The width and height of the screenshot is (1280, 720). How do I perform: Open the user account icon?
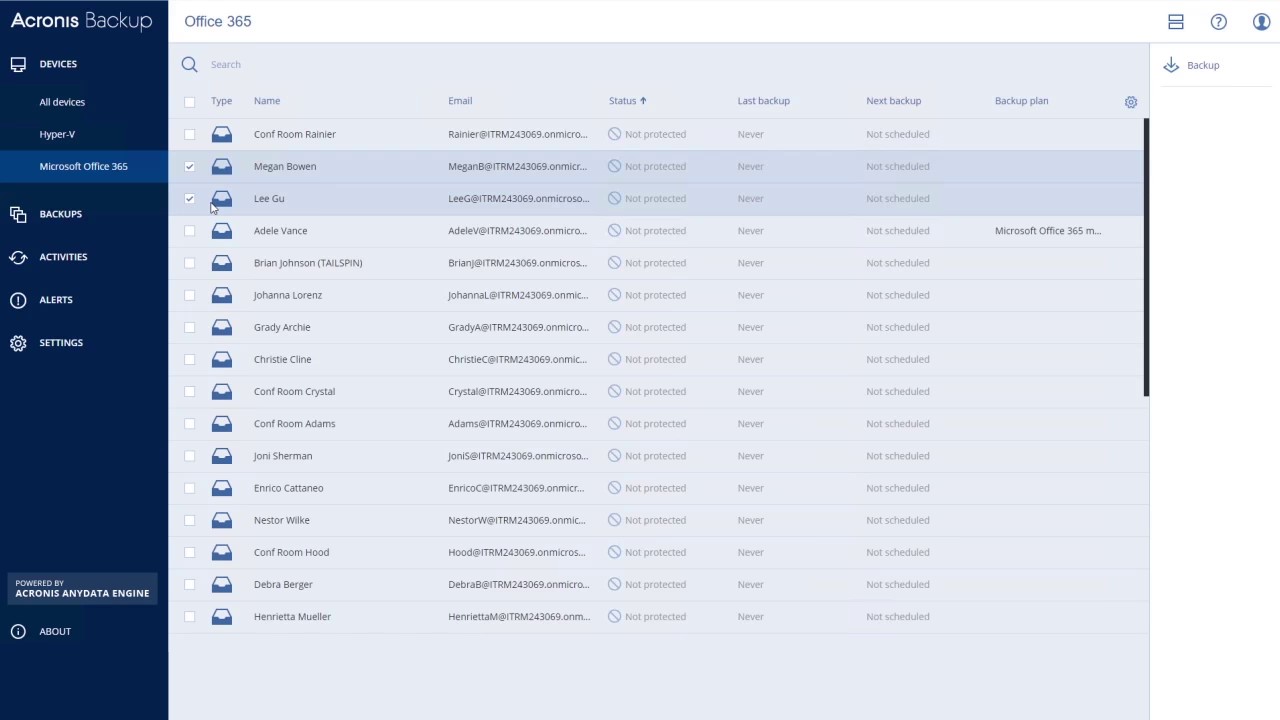tap(1261, 22)
